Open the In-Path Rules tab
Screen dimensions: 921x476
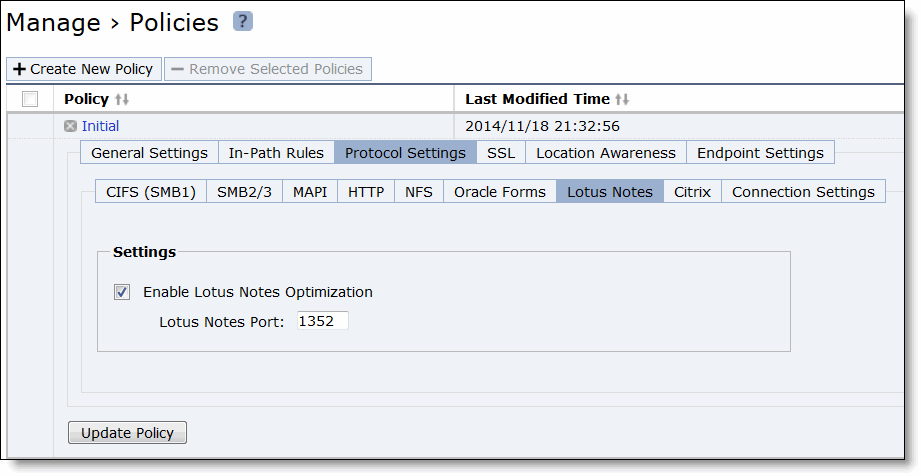pos(276,153)
